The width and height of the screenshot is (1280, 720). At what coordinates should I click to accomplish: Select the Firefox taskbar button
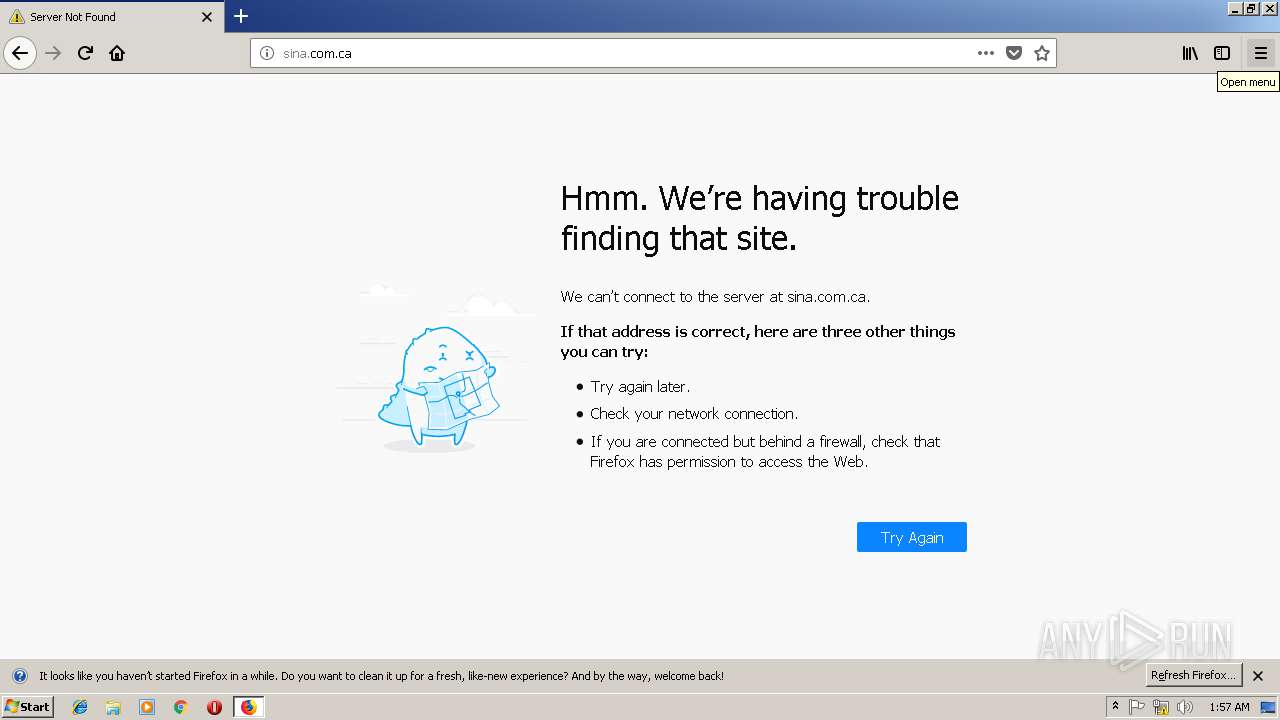click(x=248, y=707)
